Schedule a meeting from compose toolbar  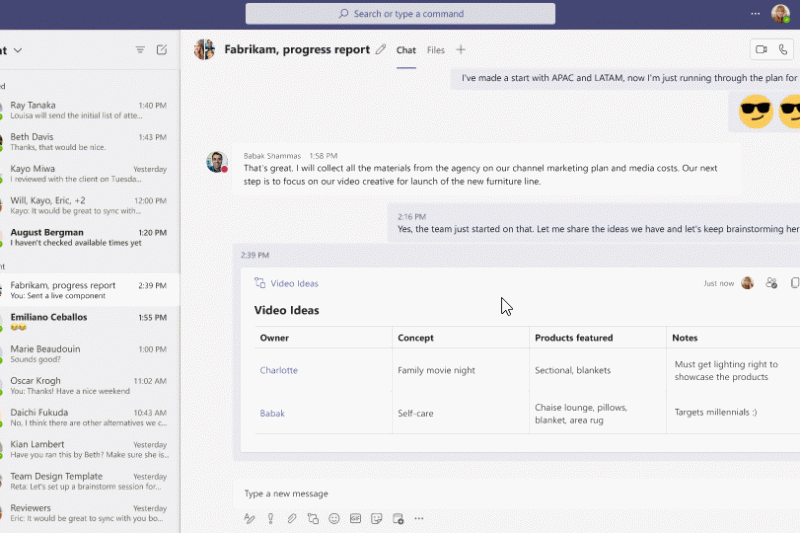pos(398,519)
